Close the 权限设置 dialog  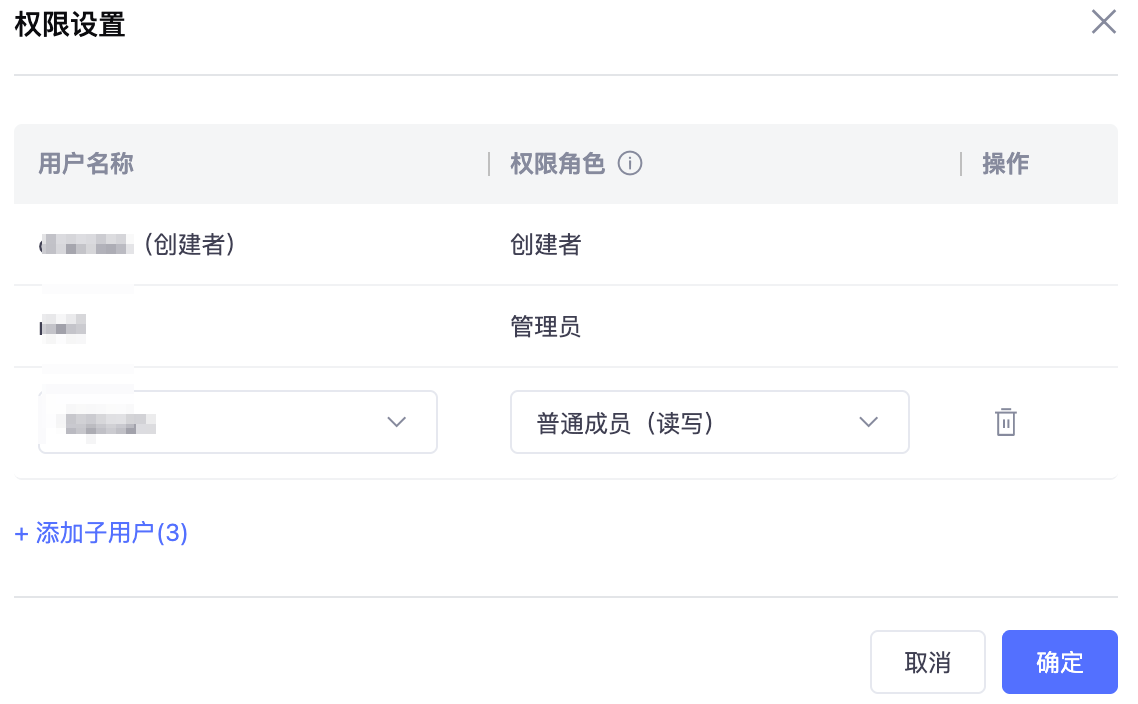click(1103, 22)
